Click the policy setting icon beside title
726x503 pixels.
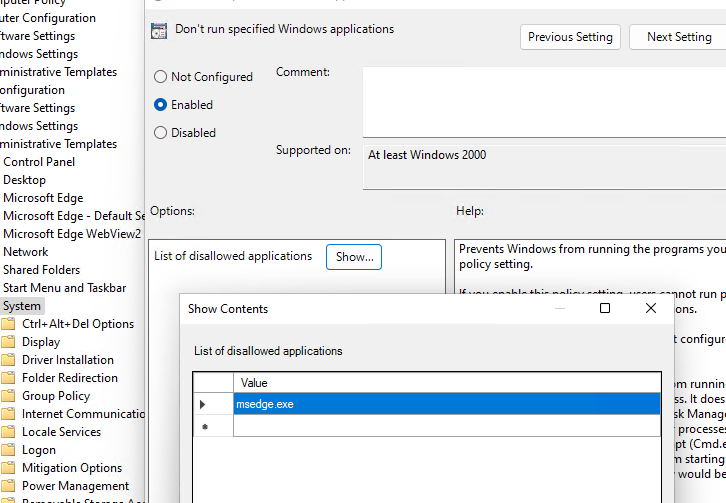click(x=159, y=31)
